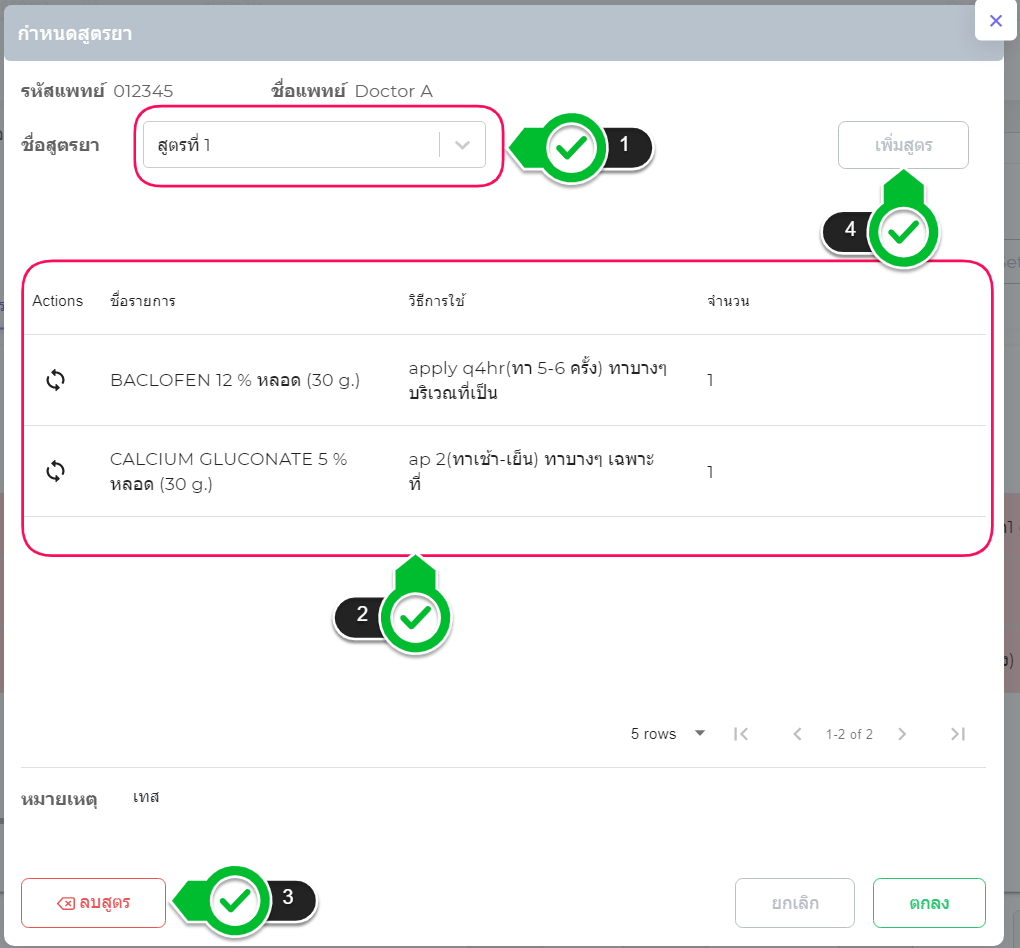Open the สูตรที่ 1 formula dropdown

pos(290,145)
